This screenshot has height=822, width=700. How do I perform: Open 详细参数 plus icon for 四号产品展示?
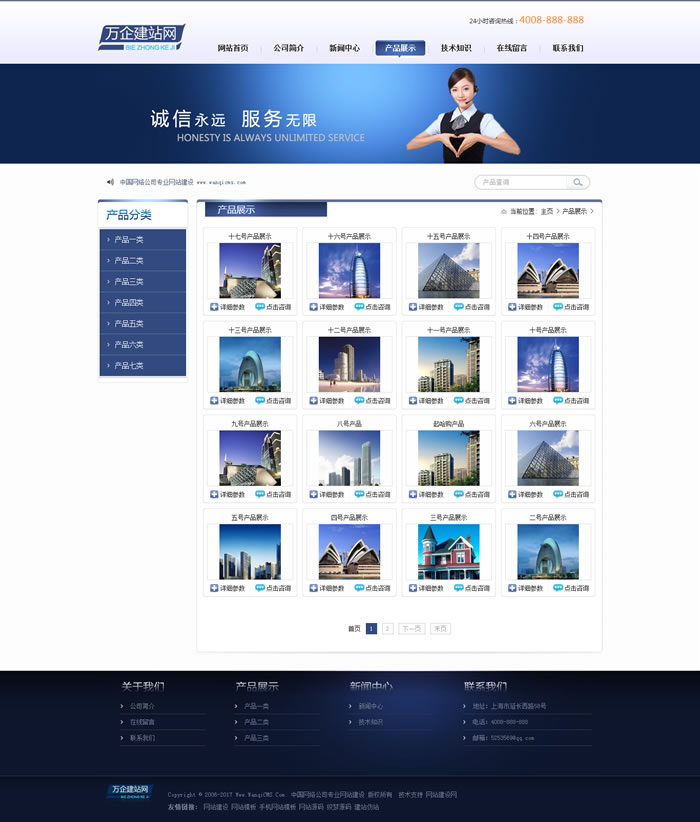click(x=314, y=588)
